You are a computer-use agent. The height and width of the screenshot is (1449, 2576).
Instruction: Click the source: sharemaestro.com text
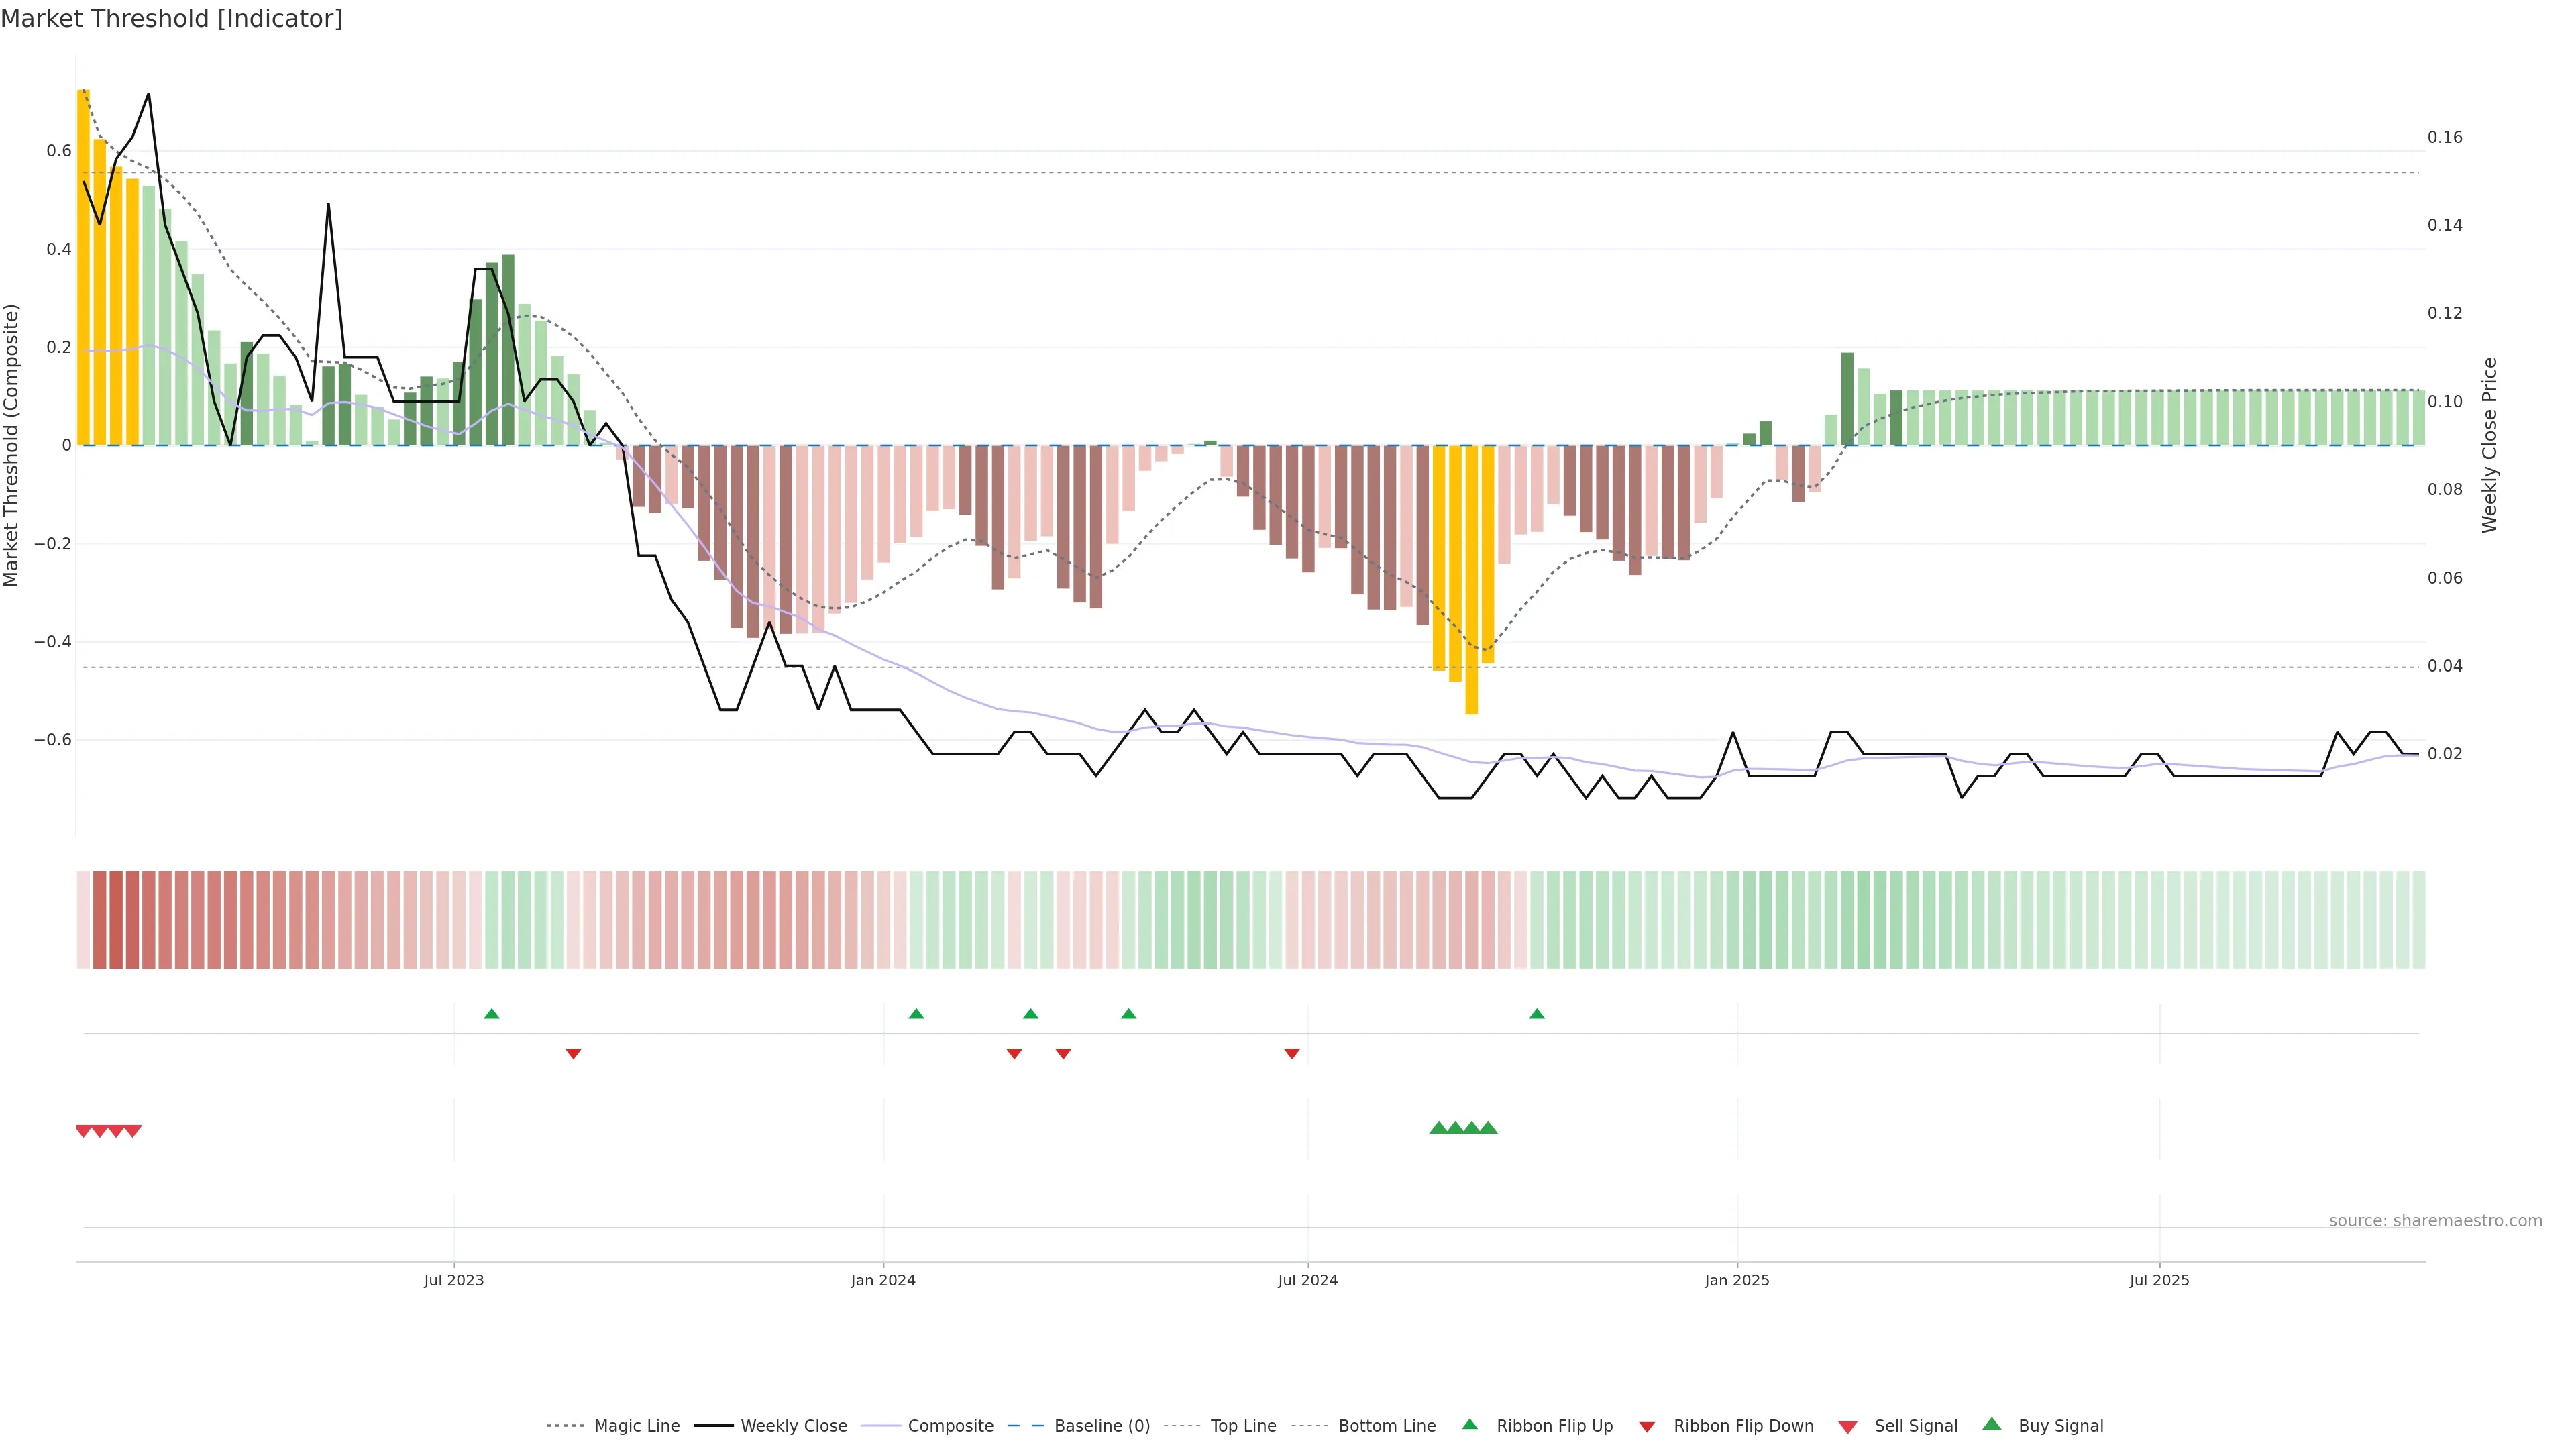point(2435,1221)
